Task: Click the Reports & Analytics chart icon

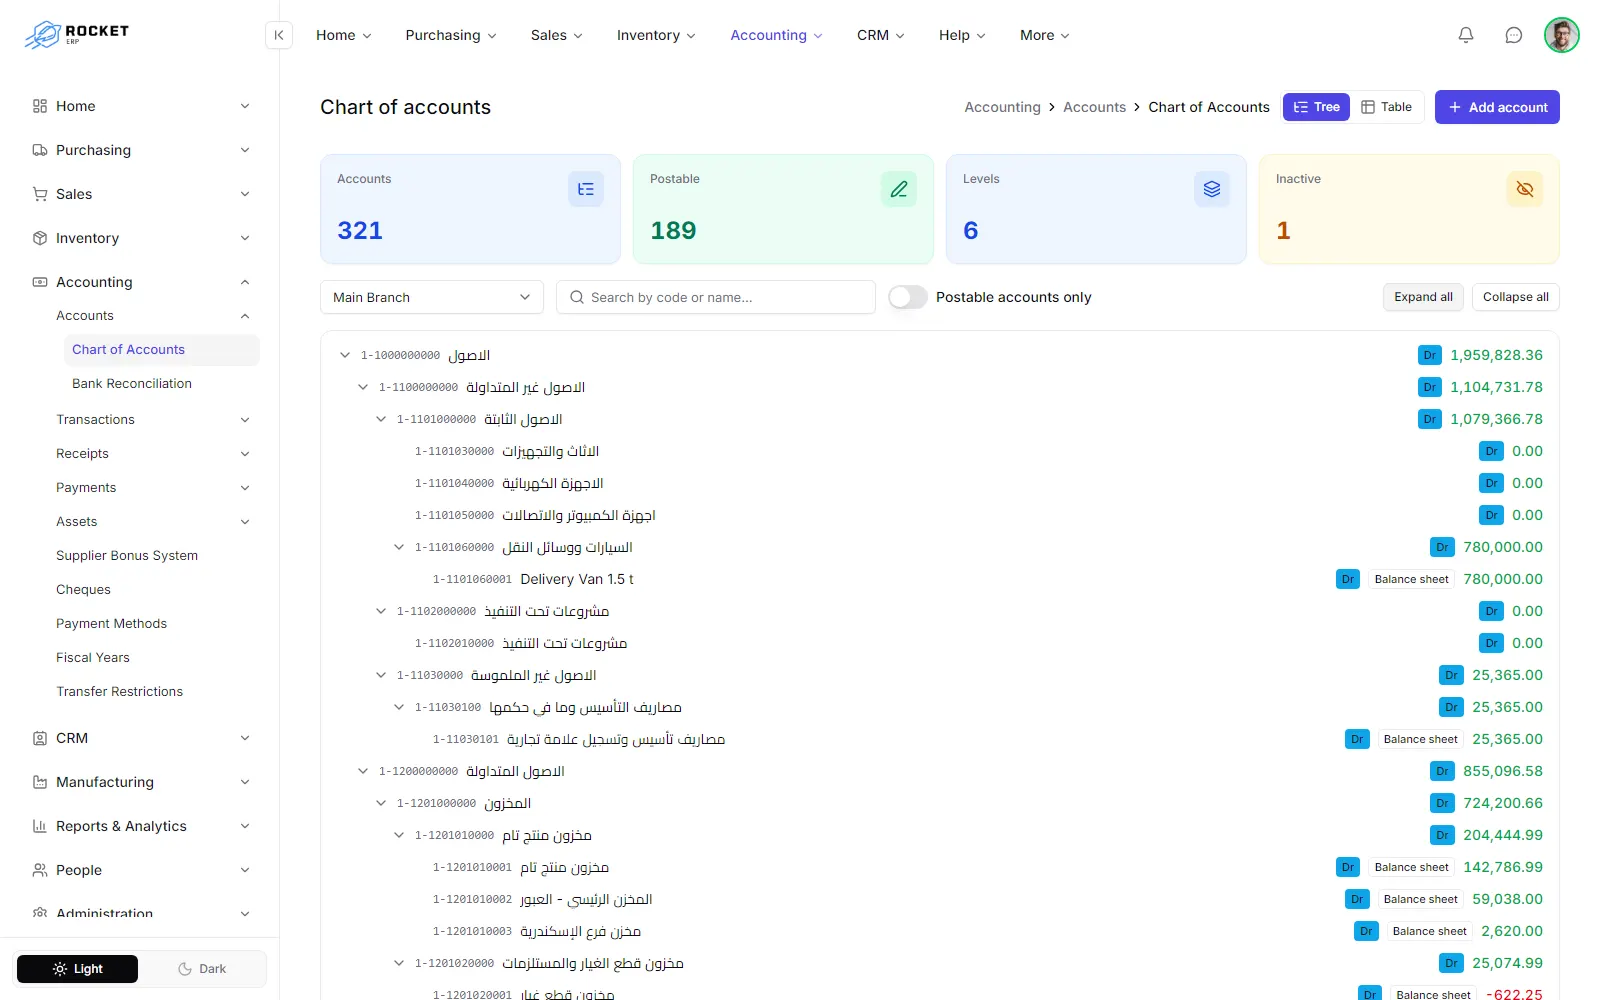Action: (40, 826)
